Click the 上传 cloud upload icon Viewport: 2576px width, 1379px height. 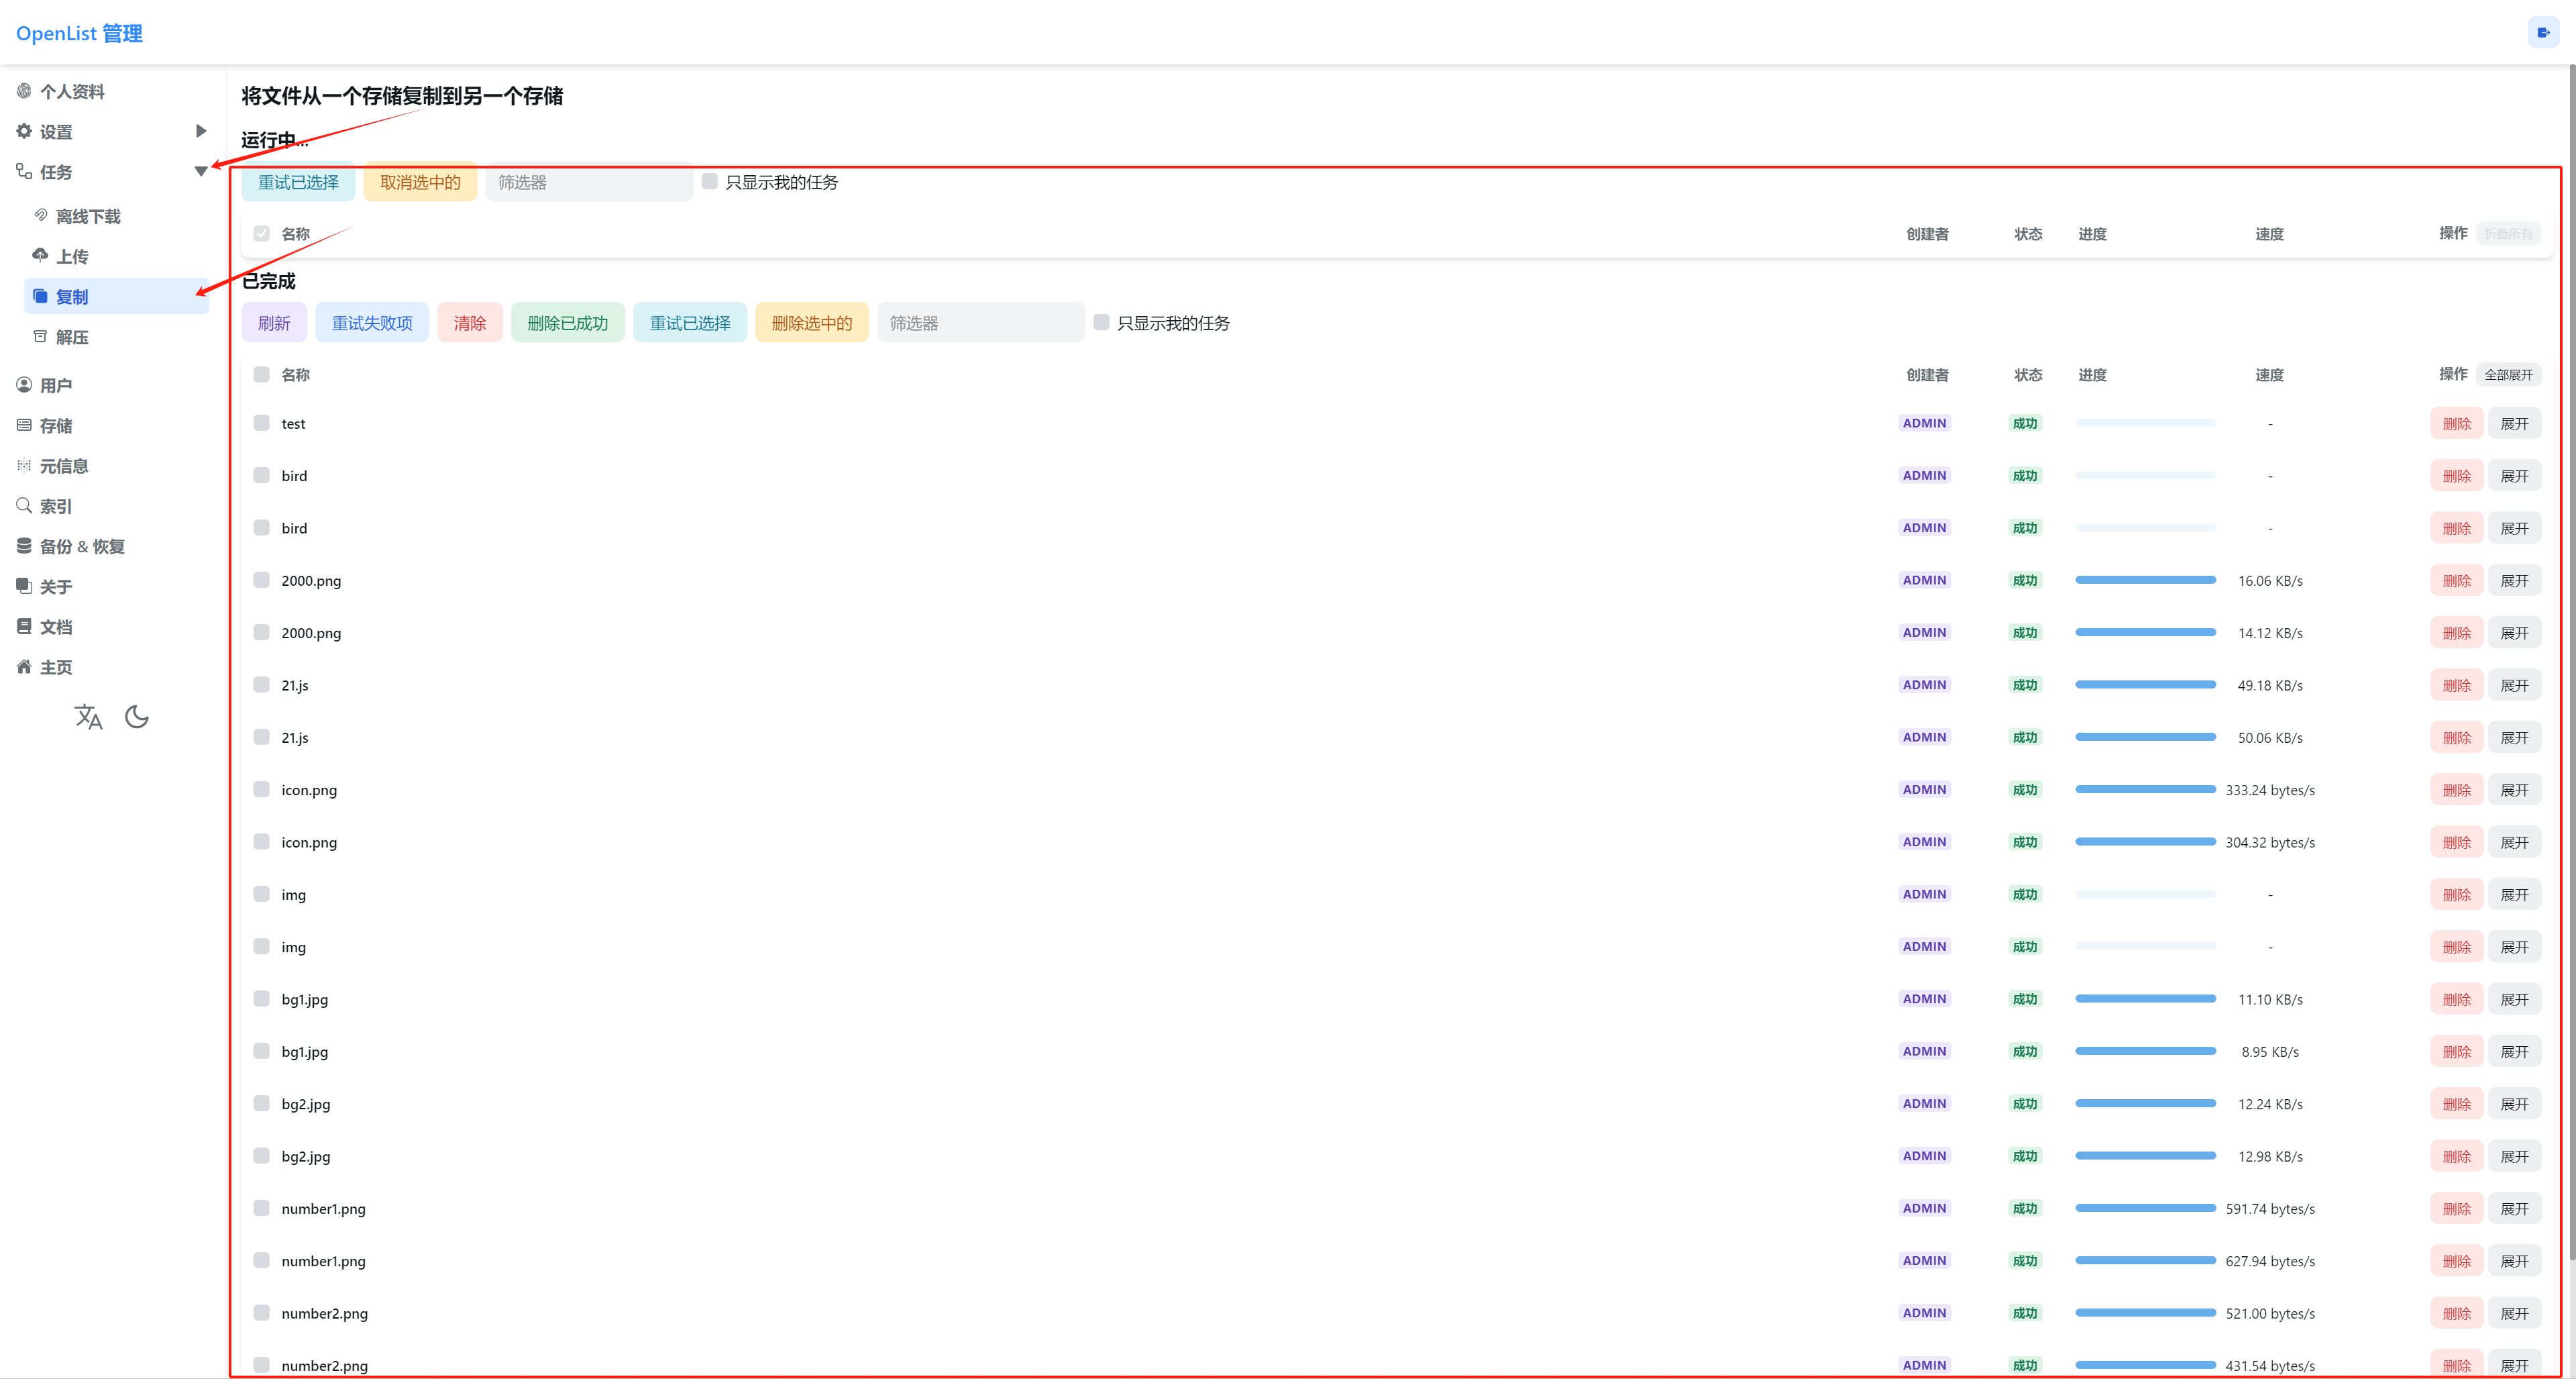[41, 256]
